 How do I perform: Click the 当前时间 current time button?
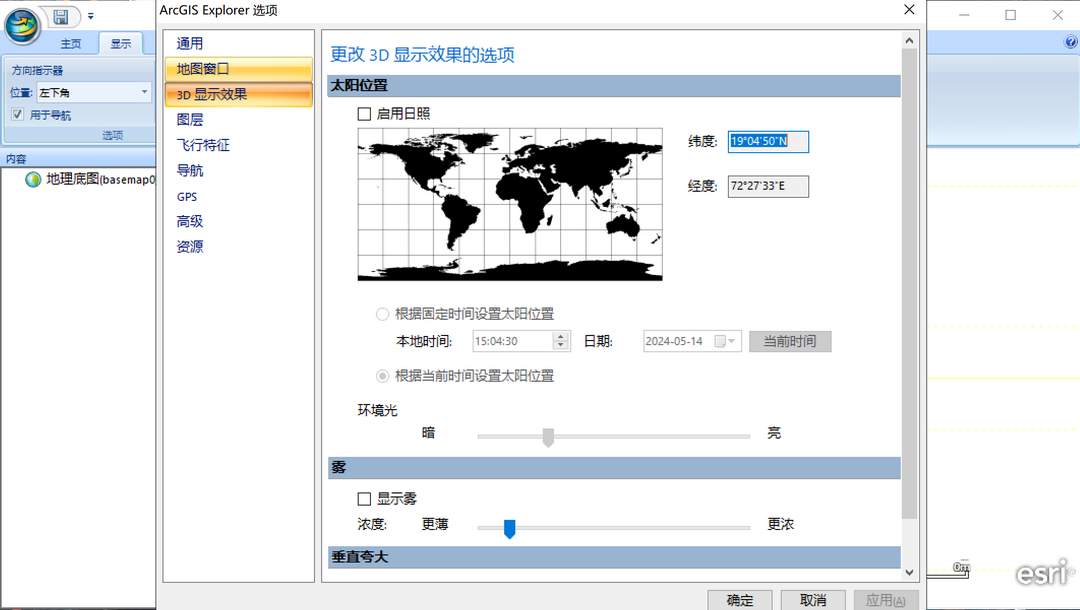pos(790,341)
